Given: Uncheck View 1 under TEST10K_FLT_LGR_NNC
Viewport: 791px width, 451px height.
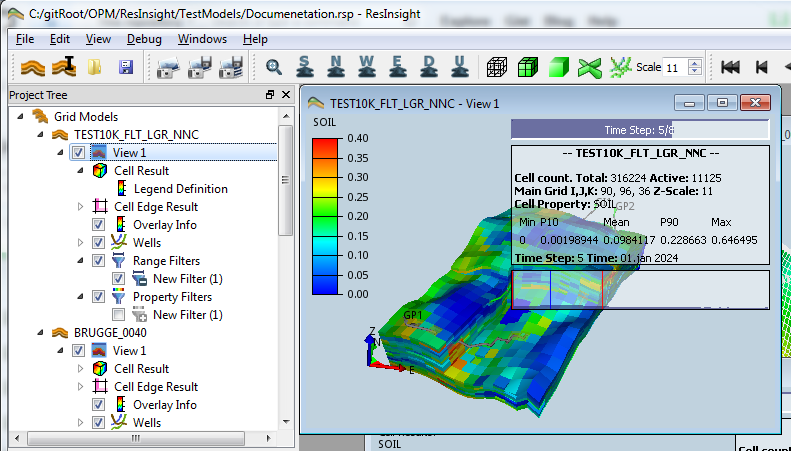Looking at the screenshot, I should pyautogui.click(x=79, y=153).
